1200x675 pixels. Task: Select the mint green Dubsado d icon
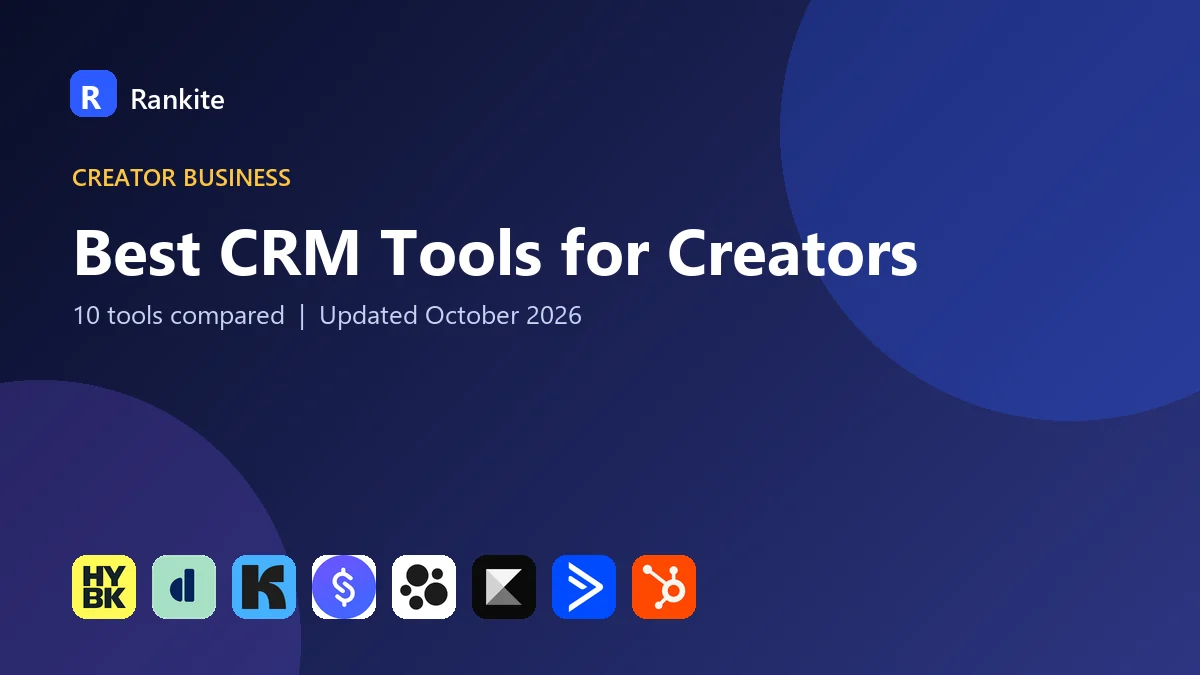click(184, 587)
